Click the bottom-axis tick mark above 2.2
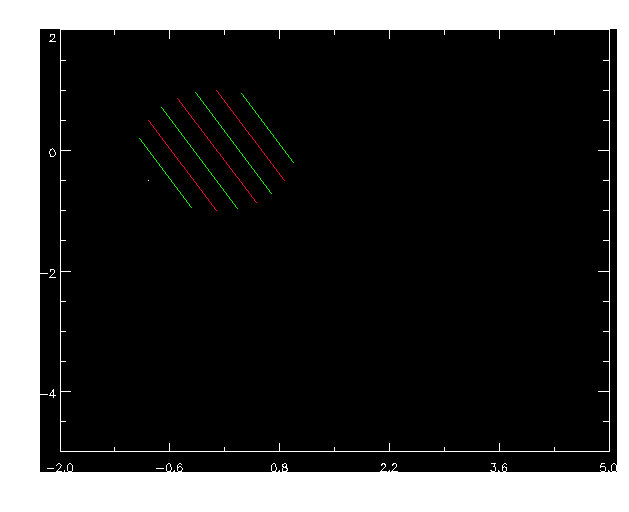 coord(389,446)
